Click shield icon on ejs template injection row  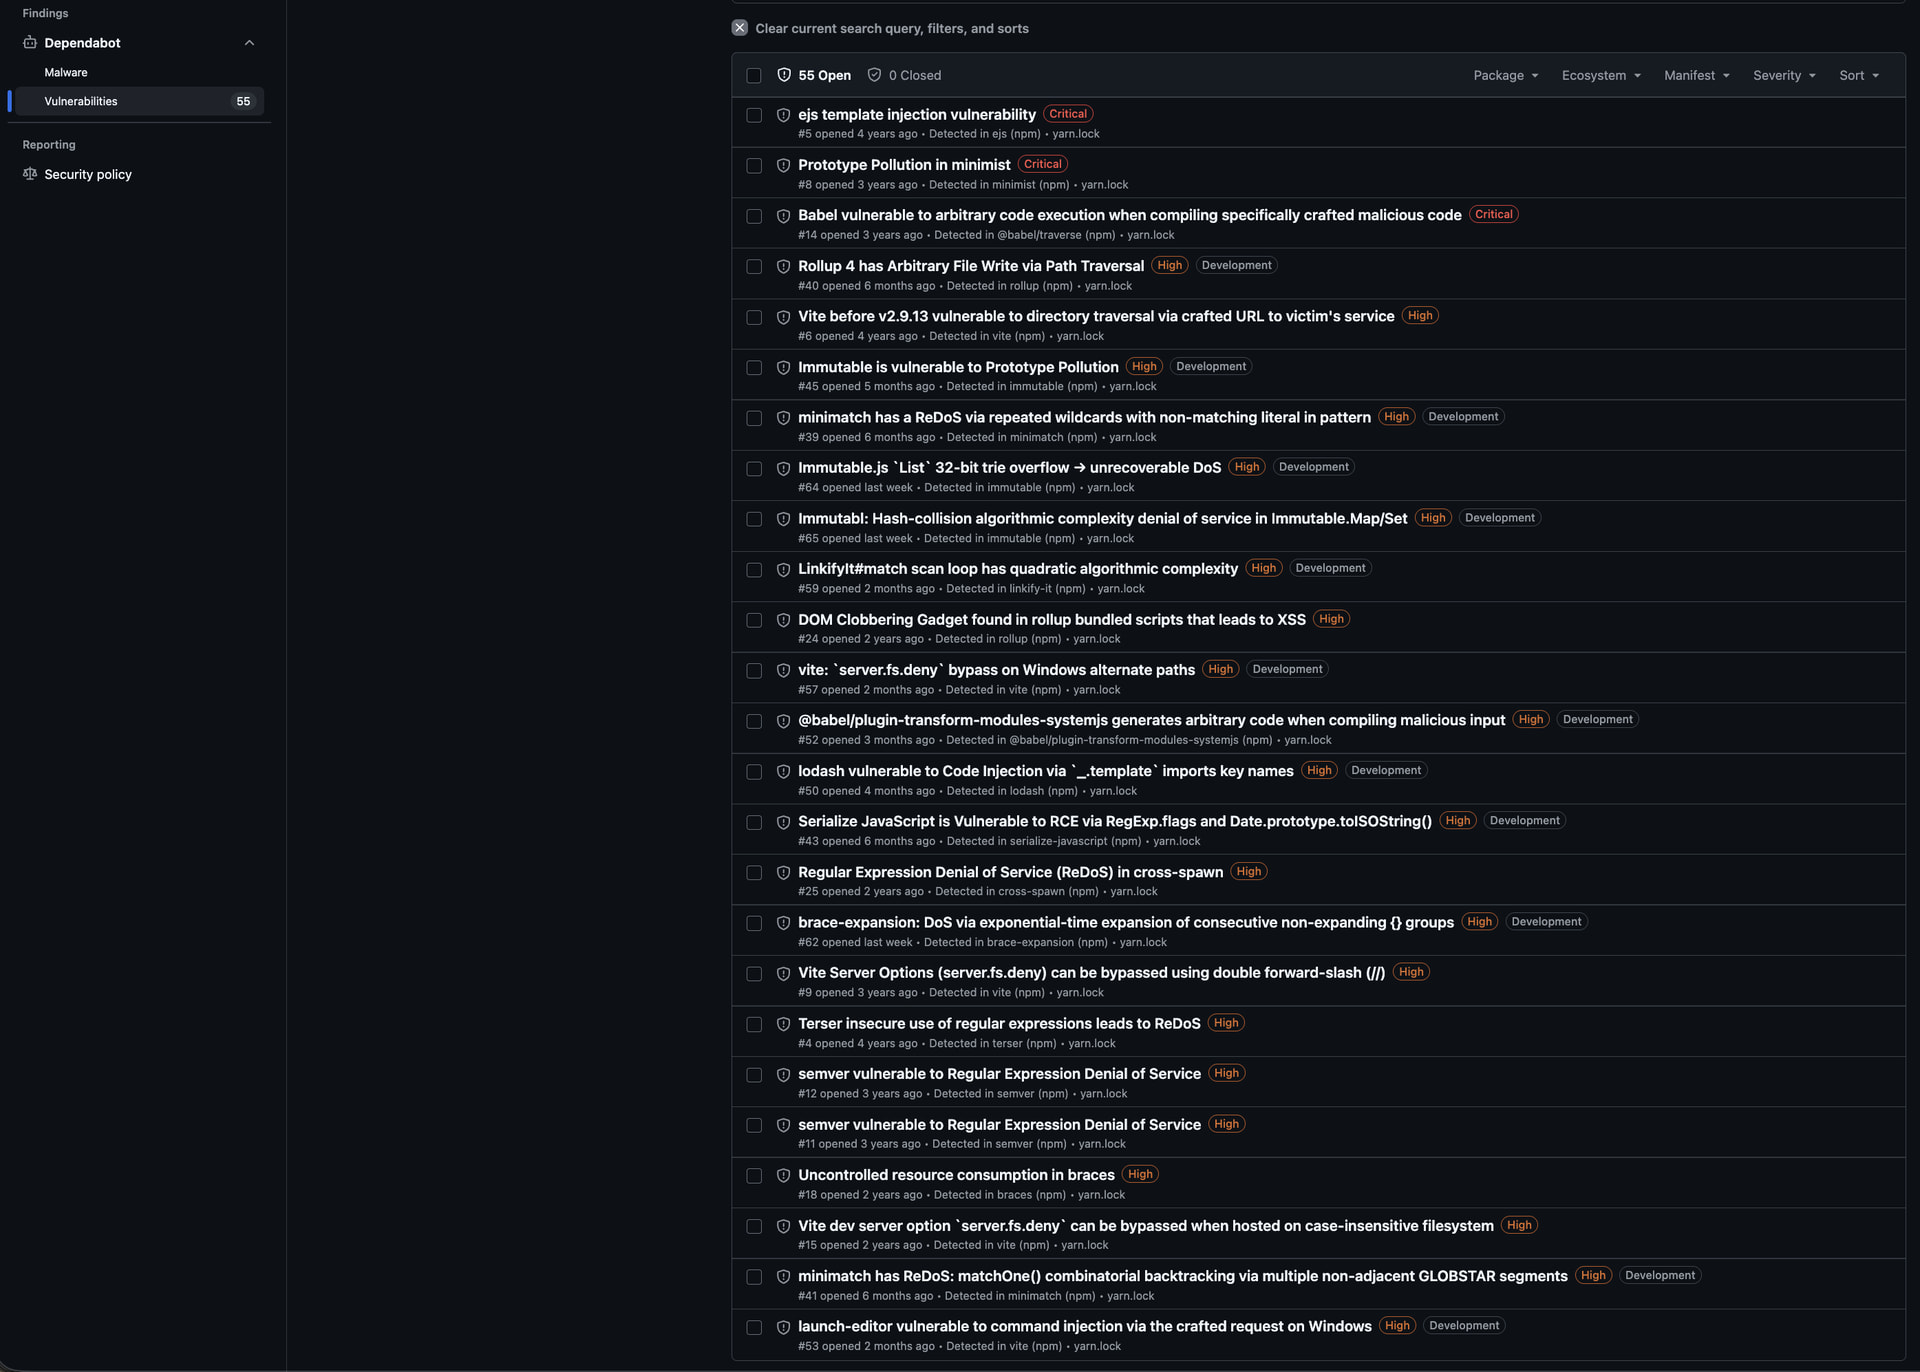[783, 115]
